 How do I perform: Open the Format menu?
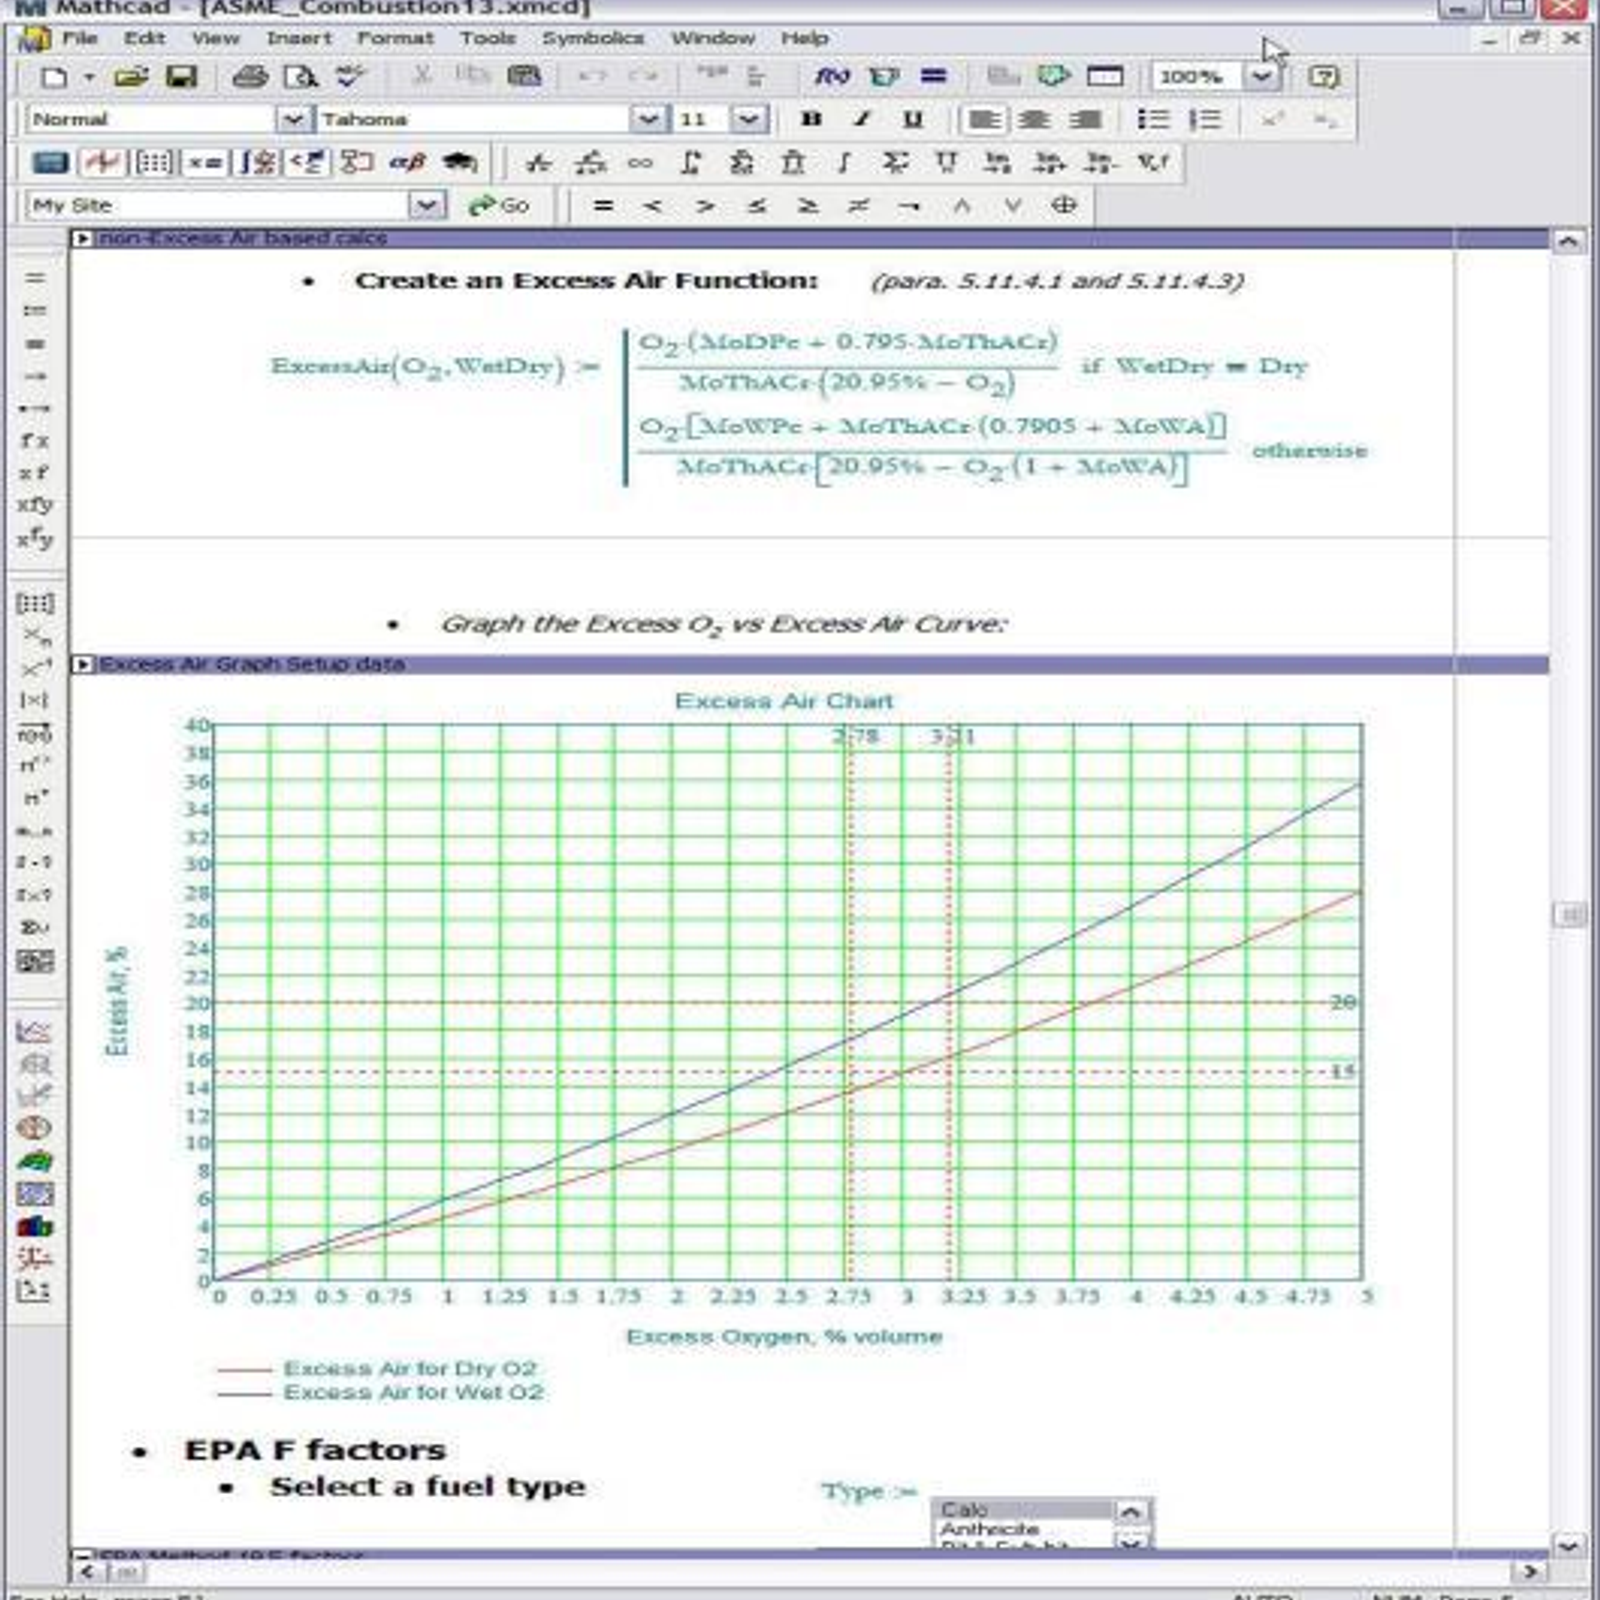[x=395, y=38]
